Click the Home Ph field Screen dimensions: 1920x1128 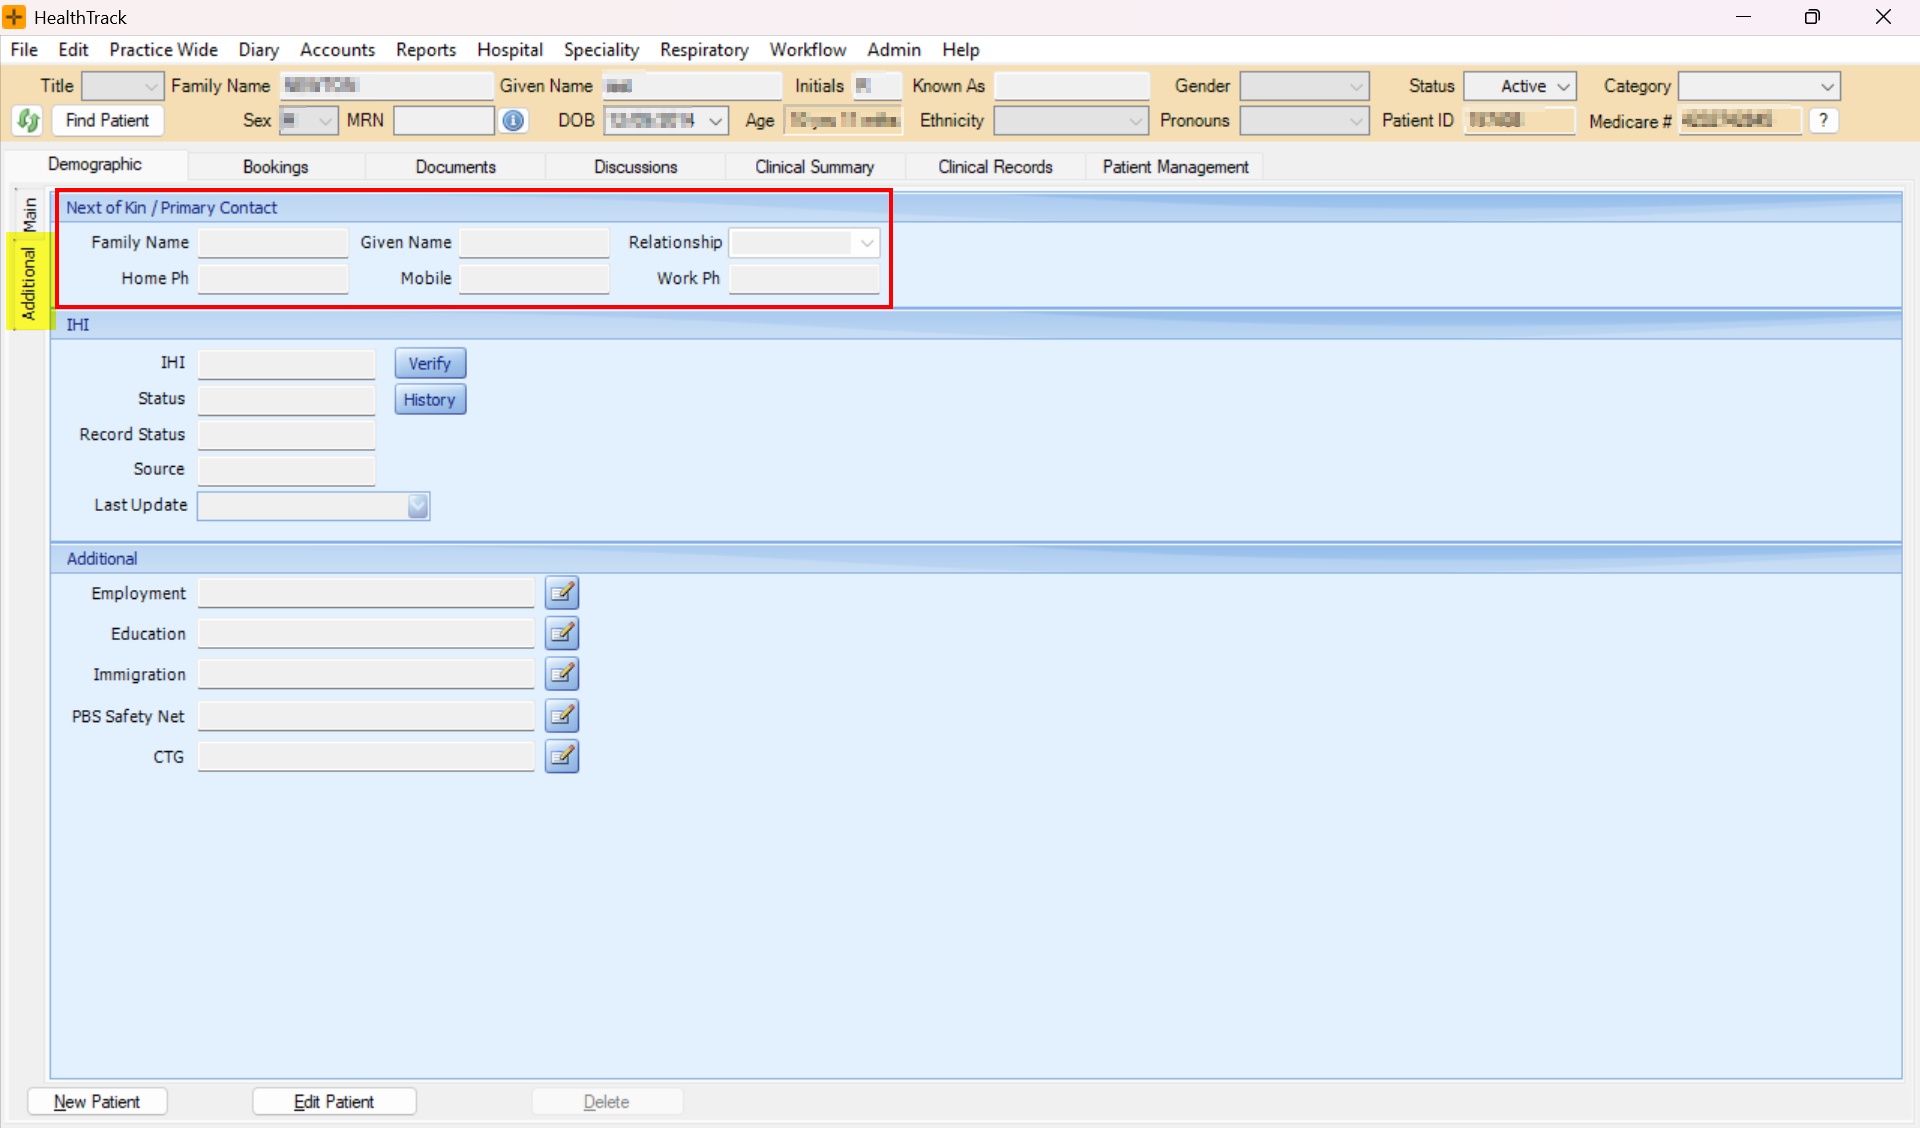tap(273, 279)
